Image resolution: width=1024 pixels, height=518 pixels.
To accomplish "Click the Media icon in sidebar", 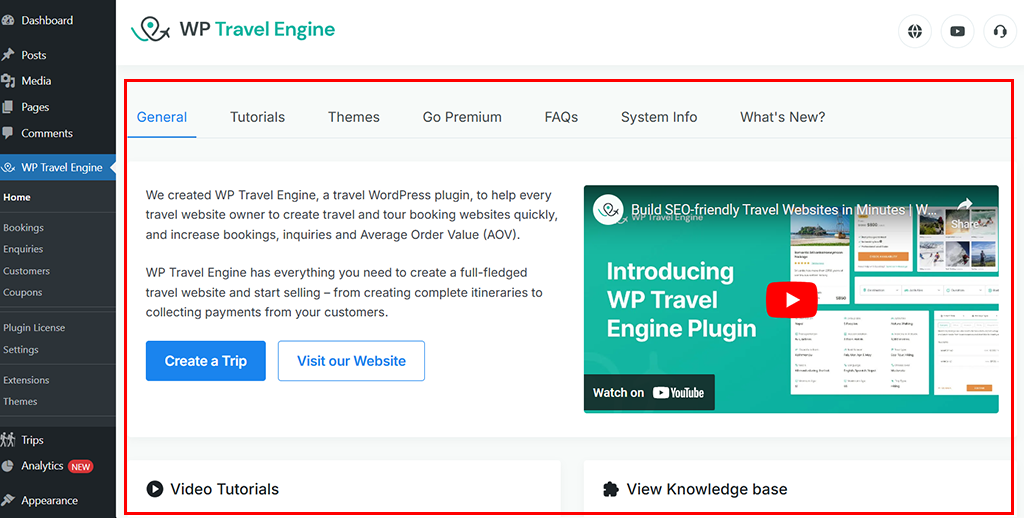I will click(x=8, y=81).
